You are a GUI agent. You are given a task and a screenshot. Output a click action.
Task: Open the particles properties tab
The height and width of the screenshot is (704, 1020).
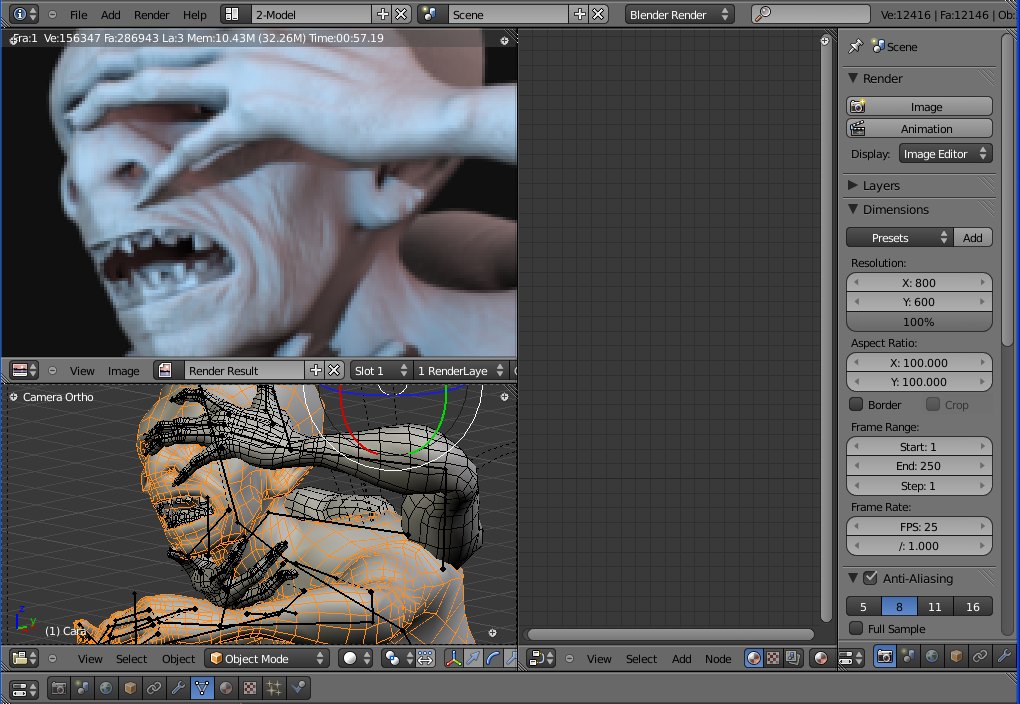[274, 688]
